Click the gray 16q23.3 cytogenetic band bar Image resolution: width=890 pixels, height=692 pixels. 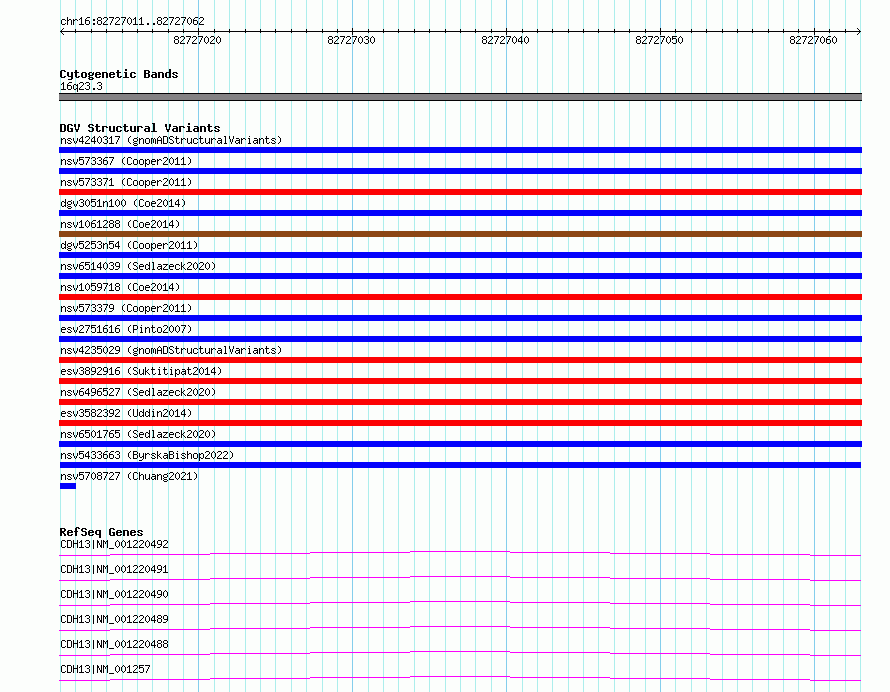tap(460, 97)
